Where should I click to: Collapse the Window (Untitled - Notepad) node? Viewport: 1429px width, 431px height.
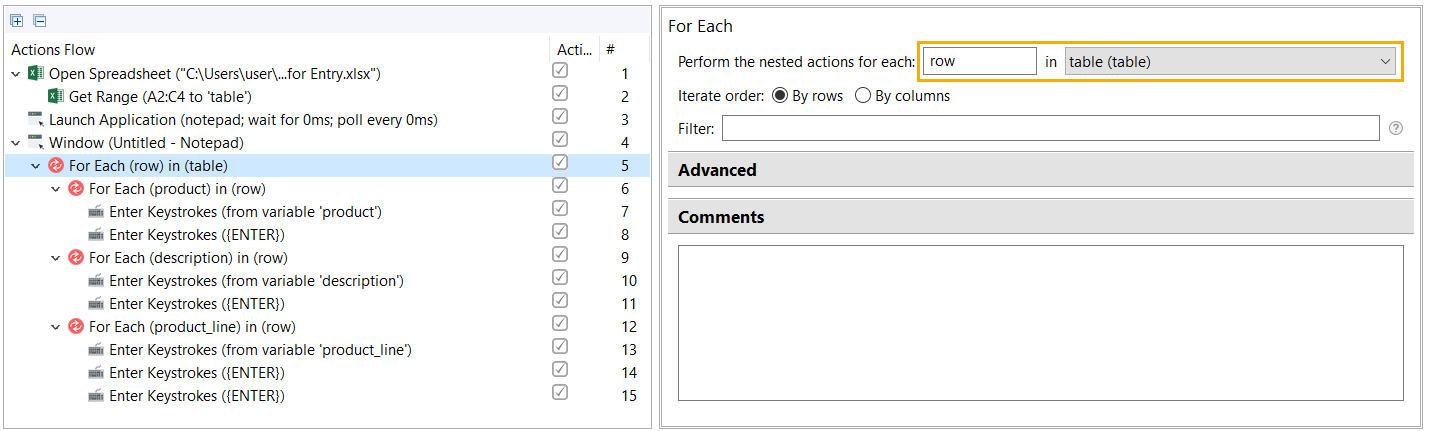tap(15, 143)
